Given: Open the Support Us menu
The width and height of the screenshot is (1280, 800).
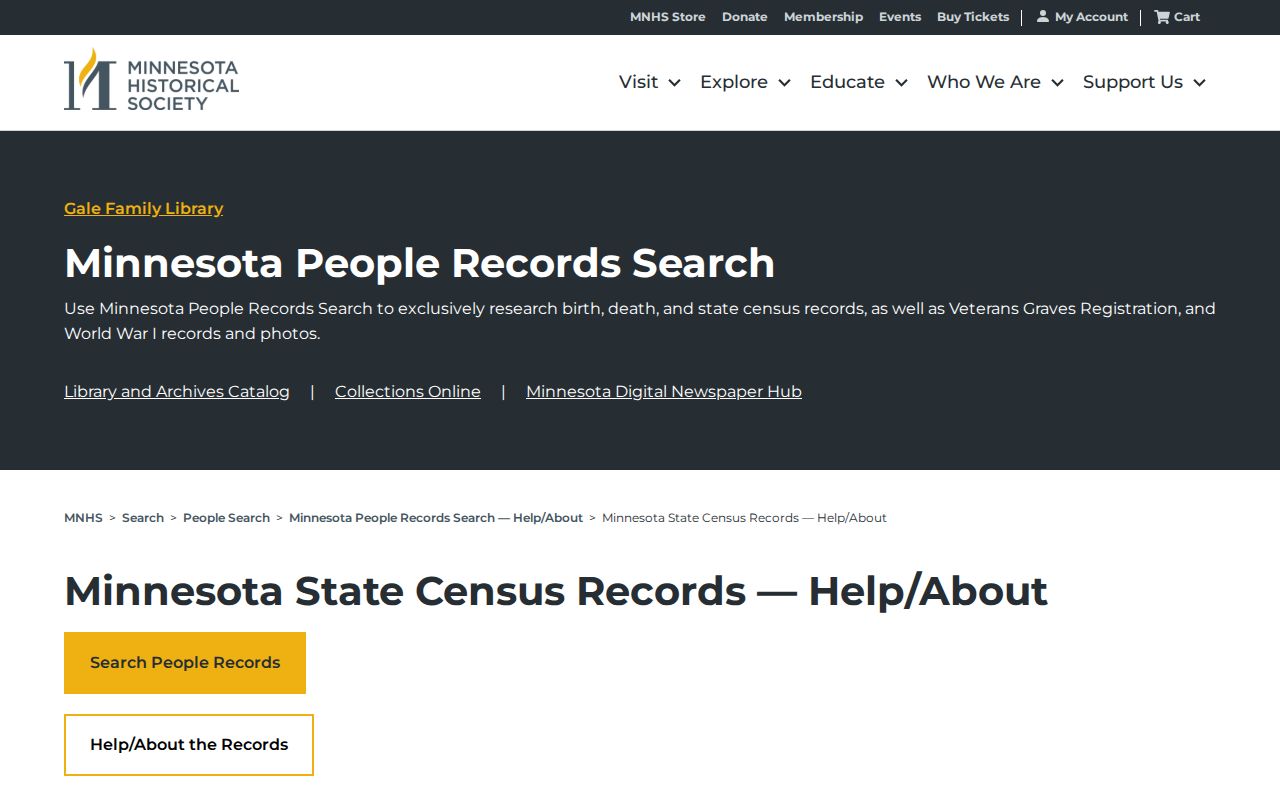Looking at the screenshot, I should point(1133,82).
